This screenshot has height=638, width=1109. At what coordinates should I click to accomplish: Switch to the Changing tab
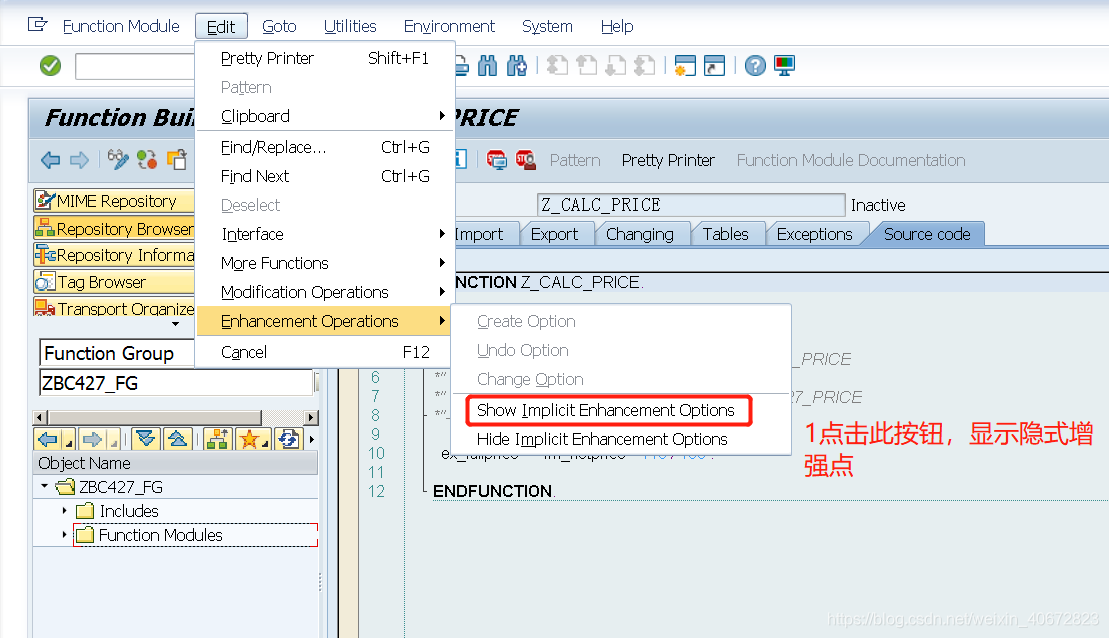click(x=640, y=234)
